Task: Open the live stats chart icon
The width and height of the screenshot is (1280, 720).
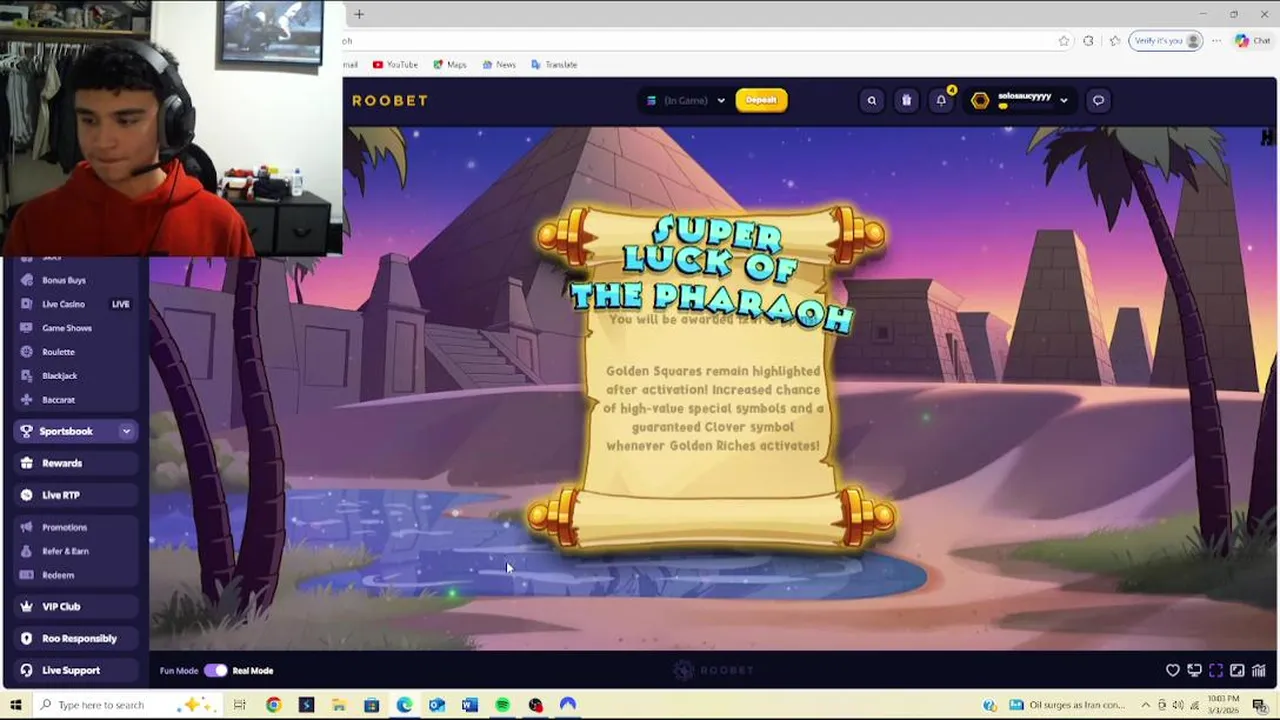Action: point(1259,671)
